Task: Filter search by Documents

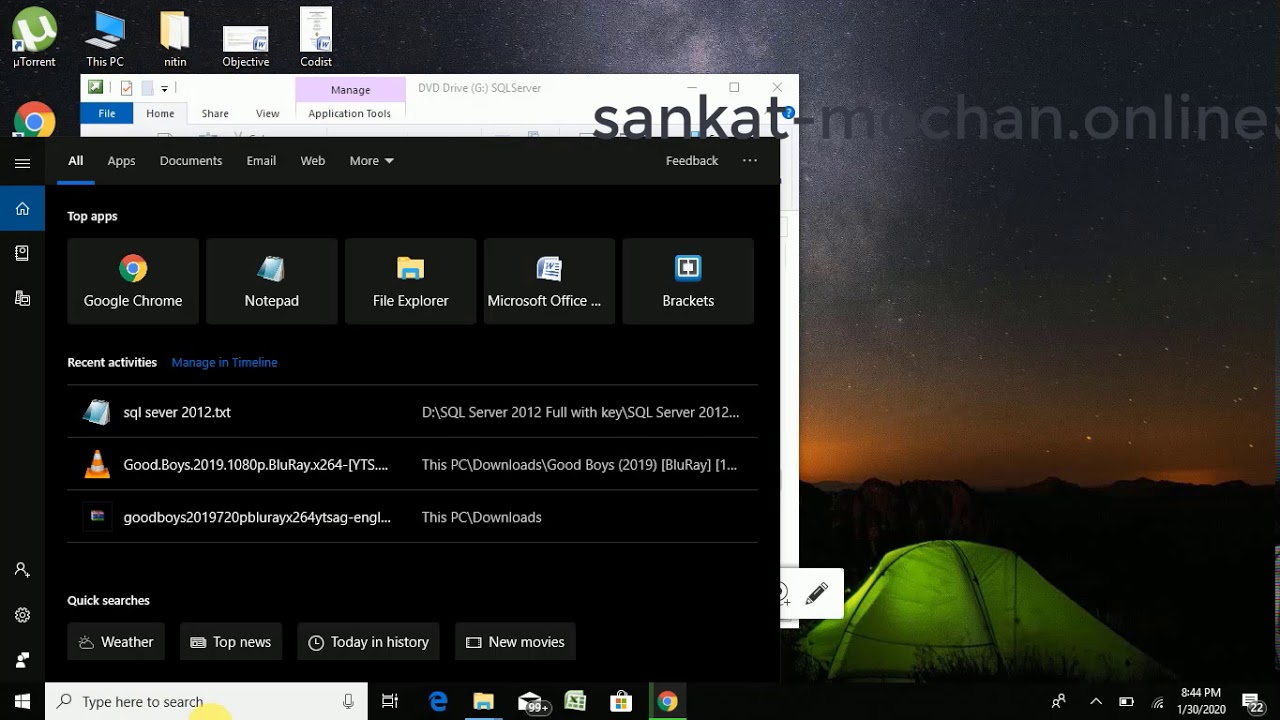Action: 191,160
